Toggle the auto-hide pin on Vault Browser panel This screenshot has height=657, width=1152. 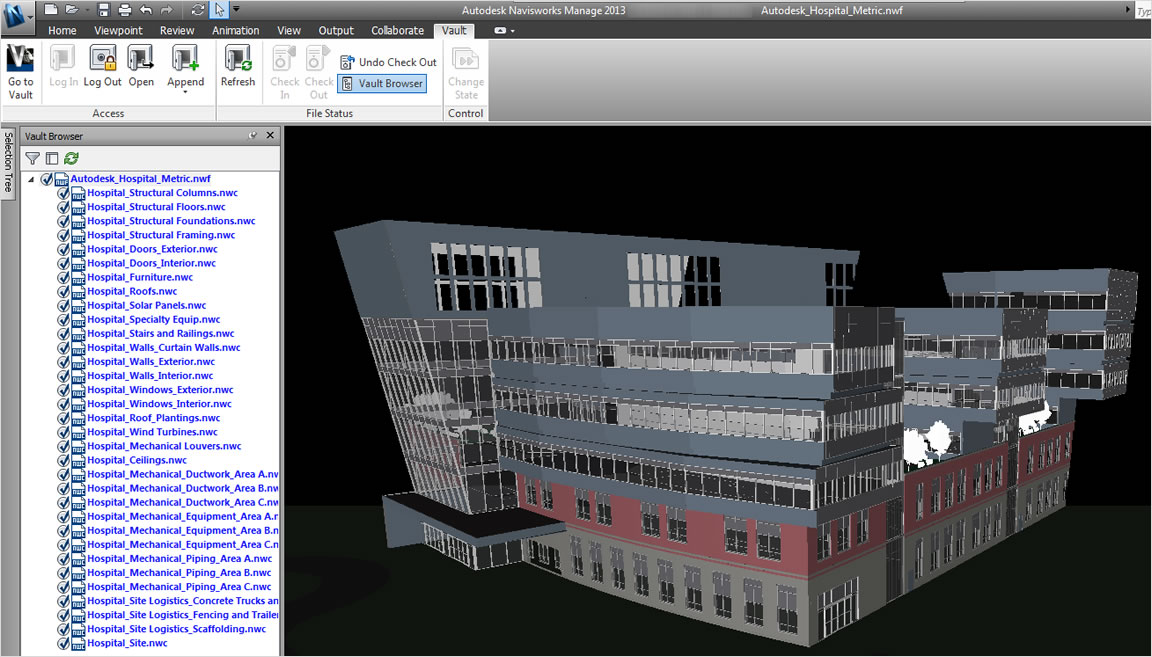pos(253,136)
